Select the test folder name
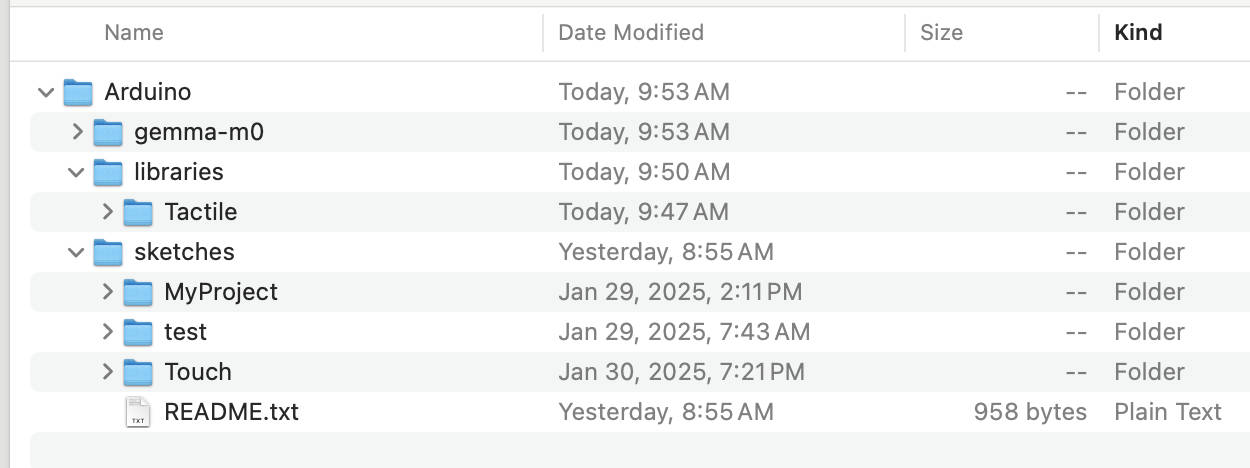Image resolution: width=1250 pixels, height=468 pixels. tap(186, 332)
